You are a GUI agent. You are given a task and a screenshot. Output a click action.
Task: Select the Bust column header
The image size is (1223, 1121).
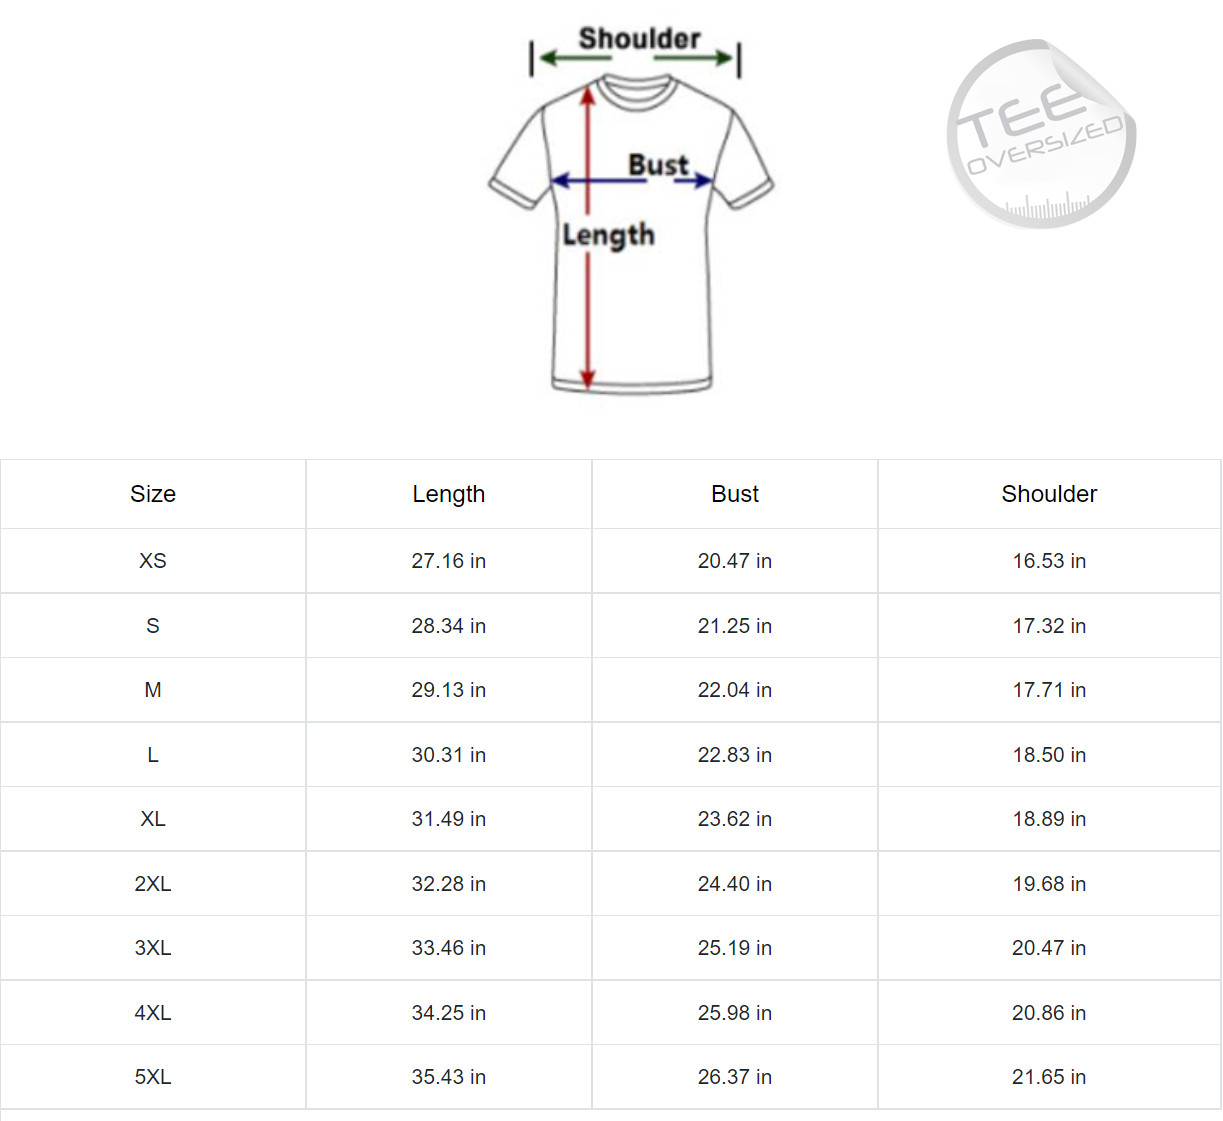coord(735,494)
